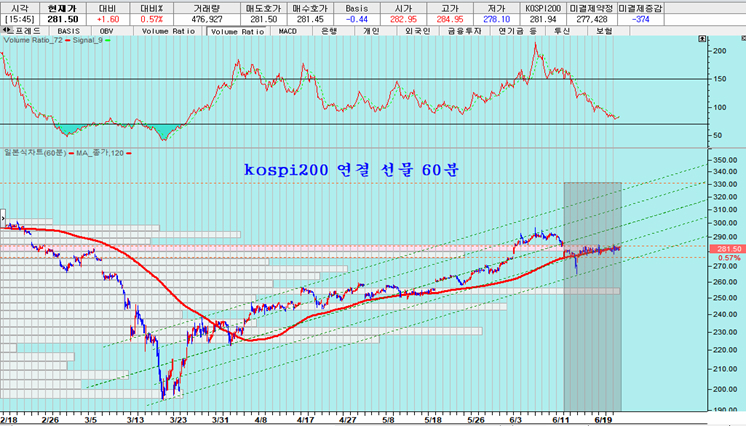Image resolution: width=746 pixels, height=426 pixels.
Task: Select the active second Volume Ratio tab
Action: tap(238, 31)
